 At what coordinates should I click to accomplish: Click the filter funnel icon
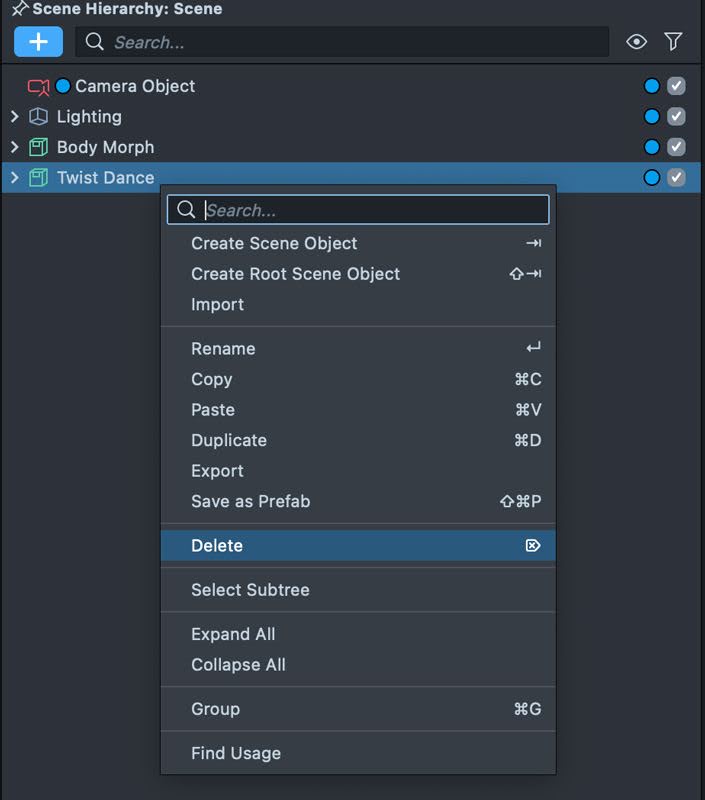click(x=674, y=42)
